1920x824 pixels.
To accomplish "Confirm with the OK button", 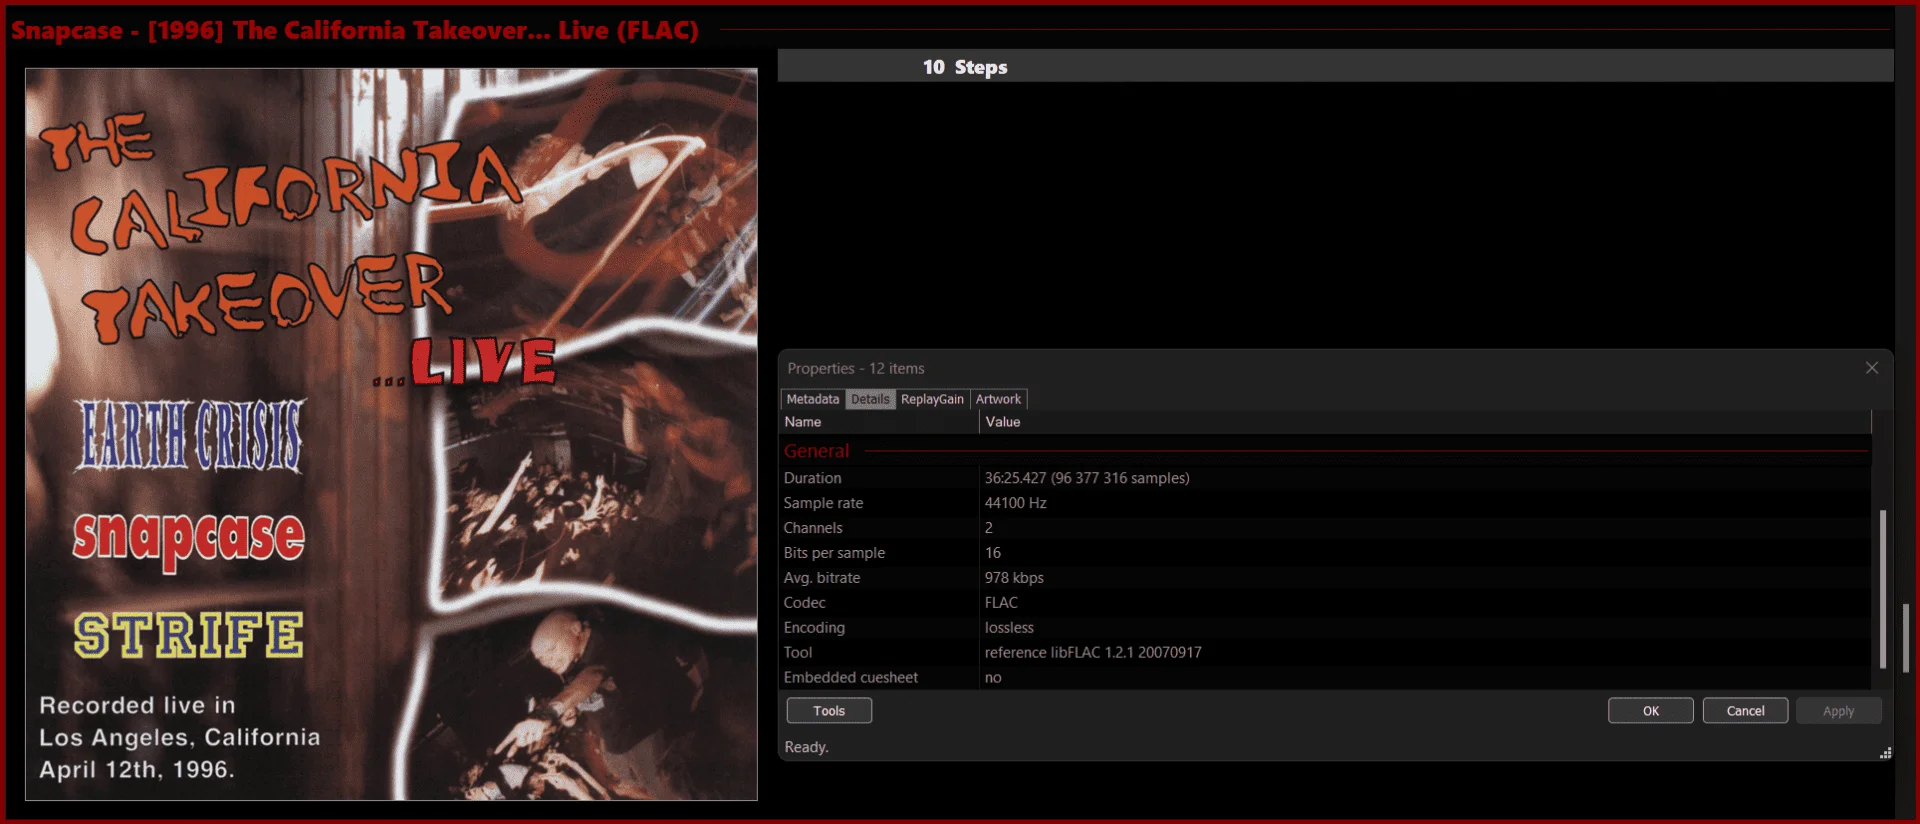I will (x=1651, y=711).
